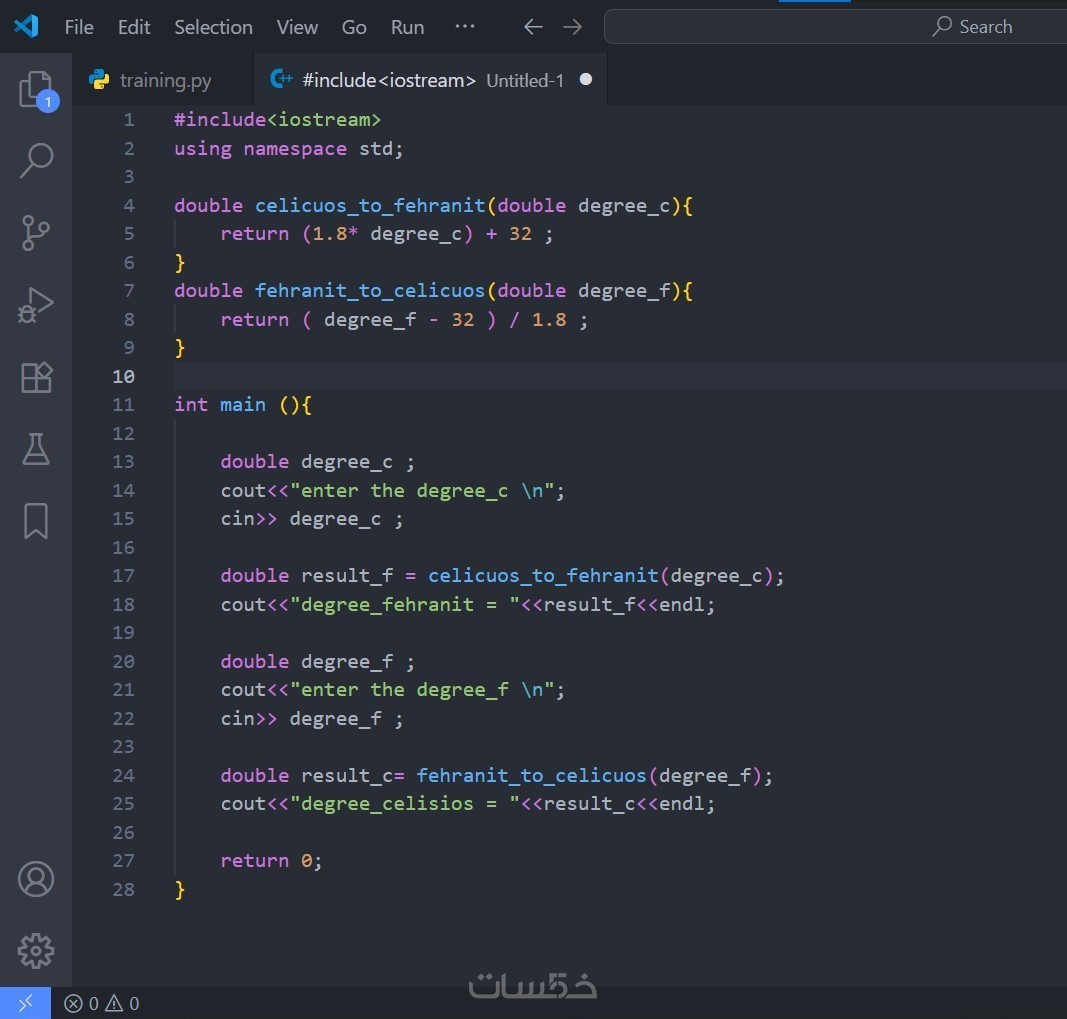Open remote window from status bar
This screenshot has height=1019, width=1067.
click(x=25, y=1003)
